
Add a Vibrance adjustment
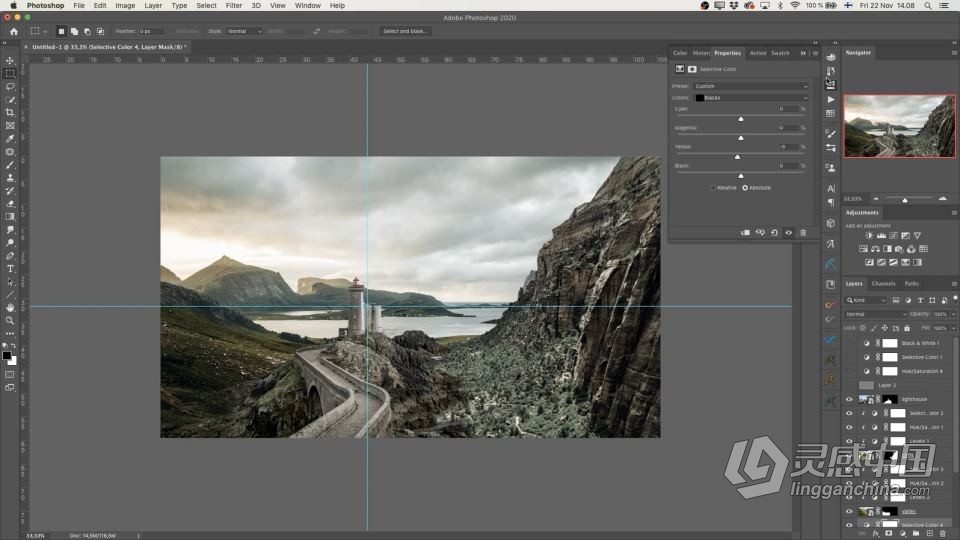[917, 236]
